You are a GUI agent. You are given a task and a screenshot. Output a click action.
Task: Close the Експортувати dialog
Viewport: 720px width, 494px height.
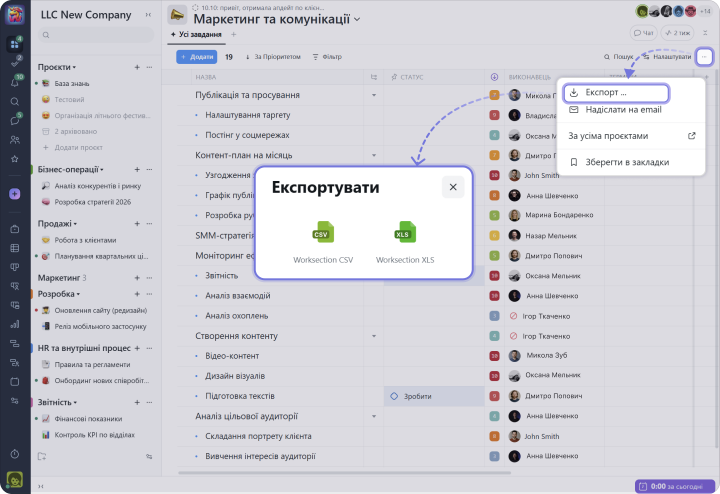(453, 187)
